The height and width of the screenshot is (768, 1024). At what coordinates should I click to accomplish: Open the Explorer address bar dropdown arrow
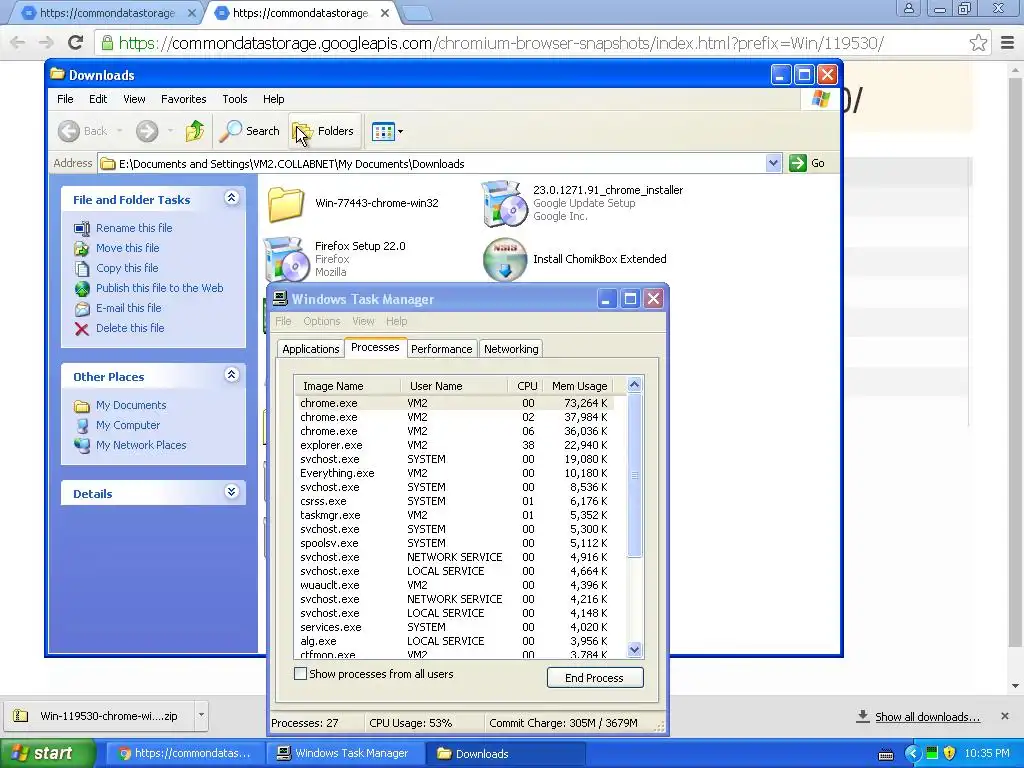[773, 163]
